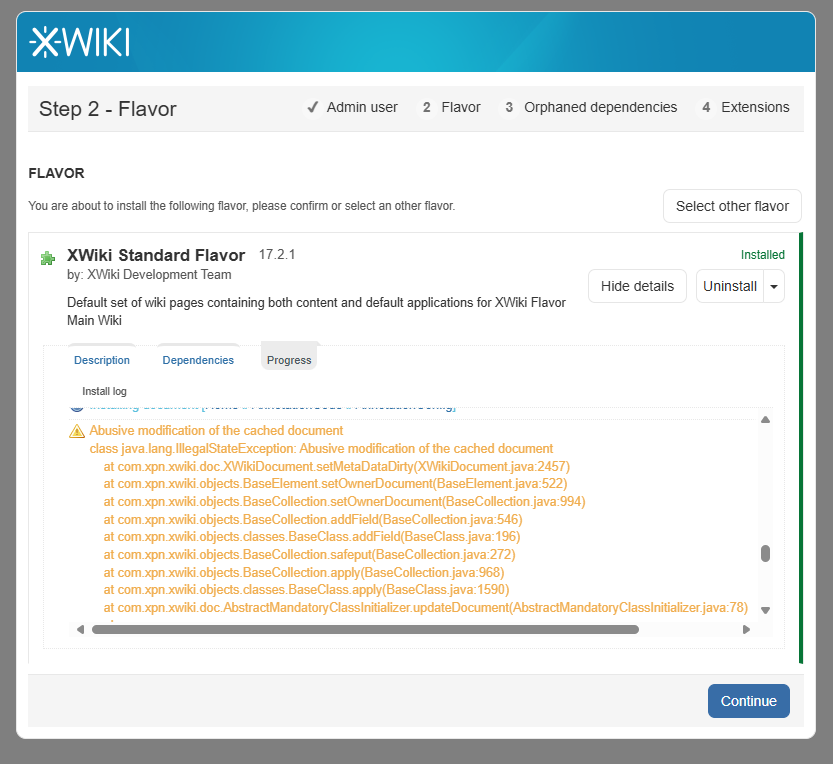Click the Select other flavor button

coord(732,206)
